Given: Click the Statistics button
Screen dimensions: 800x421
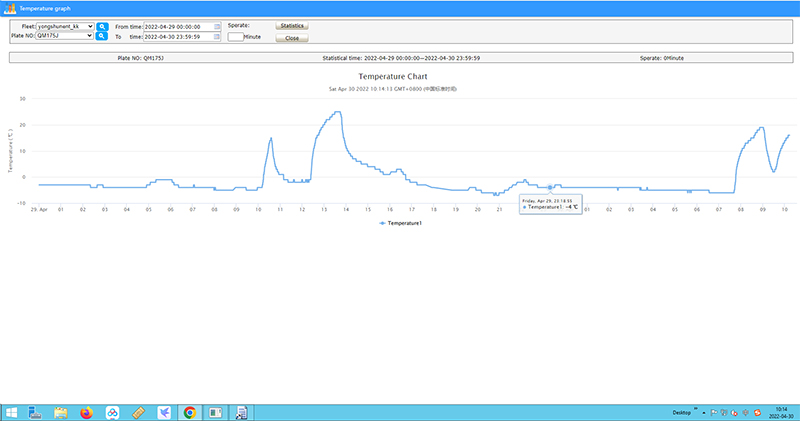Looking at the screenshot, I should pos(292,26).
